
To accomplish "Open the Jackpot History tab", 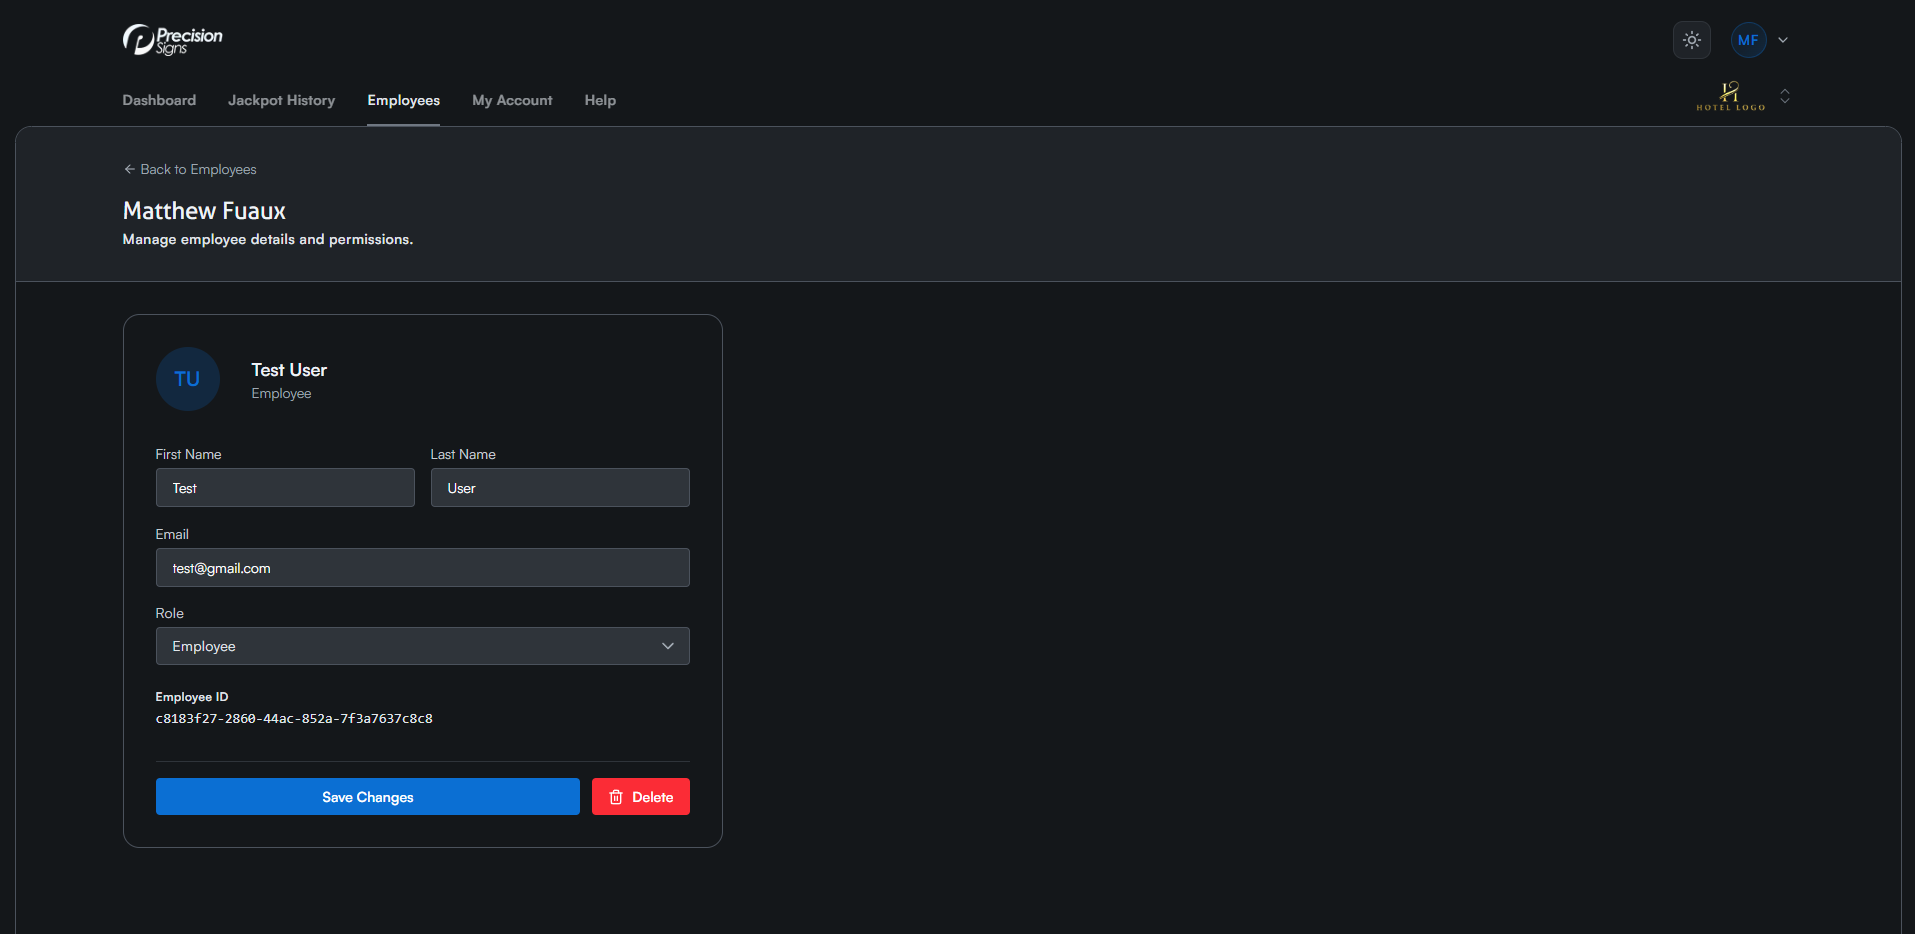I will [x=281, y=100].
